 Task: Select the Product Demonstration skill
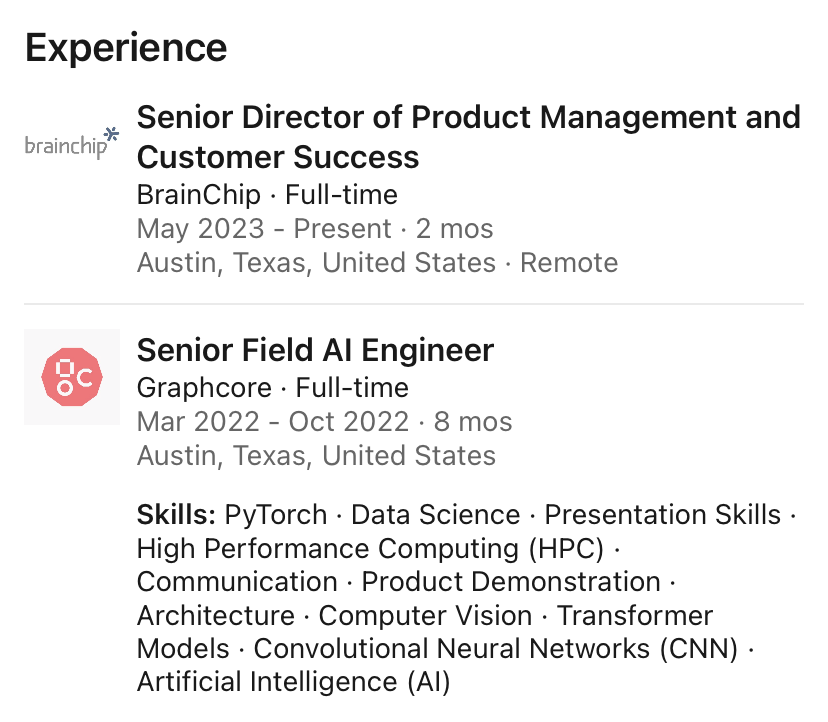511,582
